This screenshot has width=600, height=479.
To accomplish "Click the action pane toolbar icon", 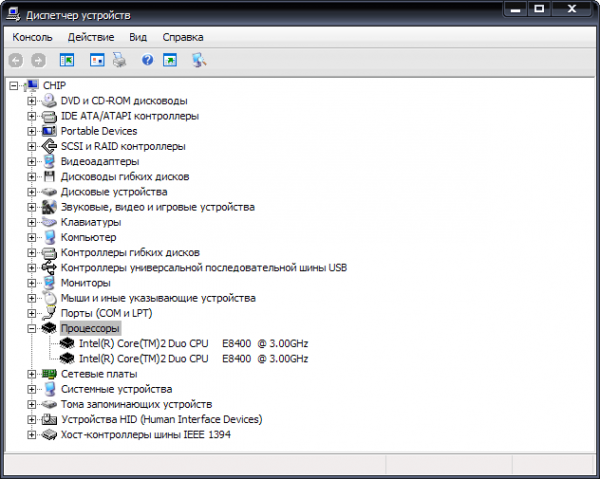I will click(170, 60).
